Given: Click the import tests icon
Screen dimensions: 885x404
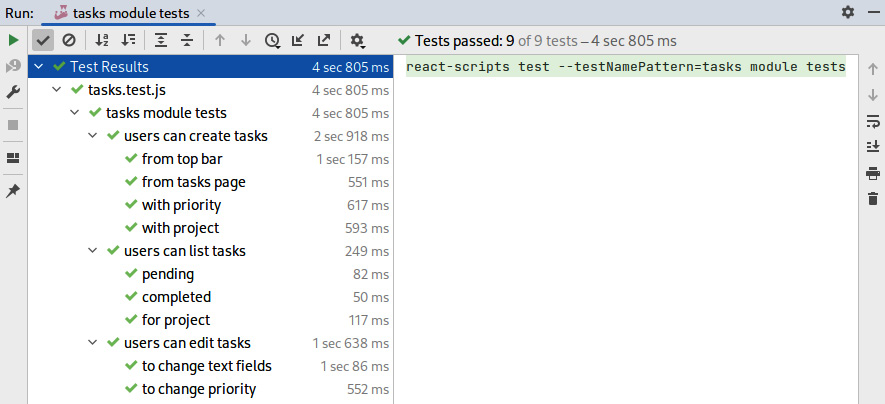Looking at the screenshot, I should tap(298, 40).
